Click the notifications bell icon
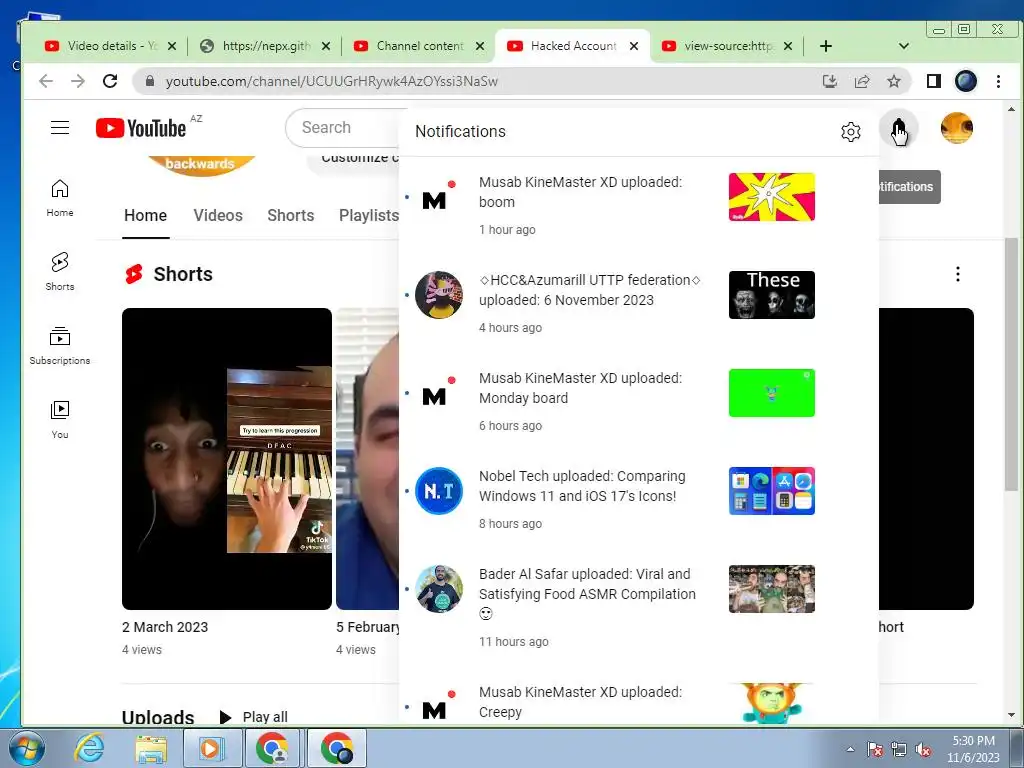This screenshot has width=1024, height=768. coord(899,129)
